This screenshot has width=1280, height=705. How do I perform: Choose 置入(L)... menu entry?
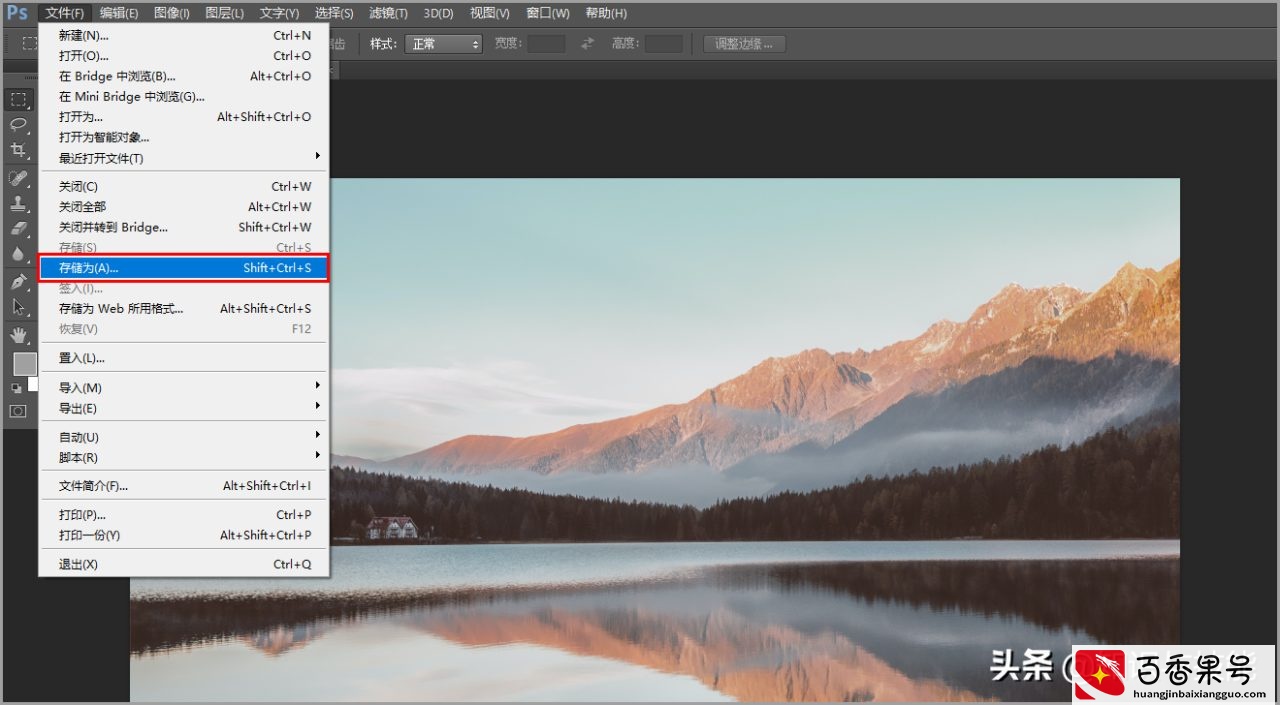coord(183,358)
